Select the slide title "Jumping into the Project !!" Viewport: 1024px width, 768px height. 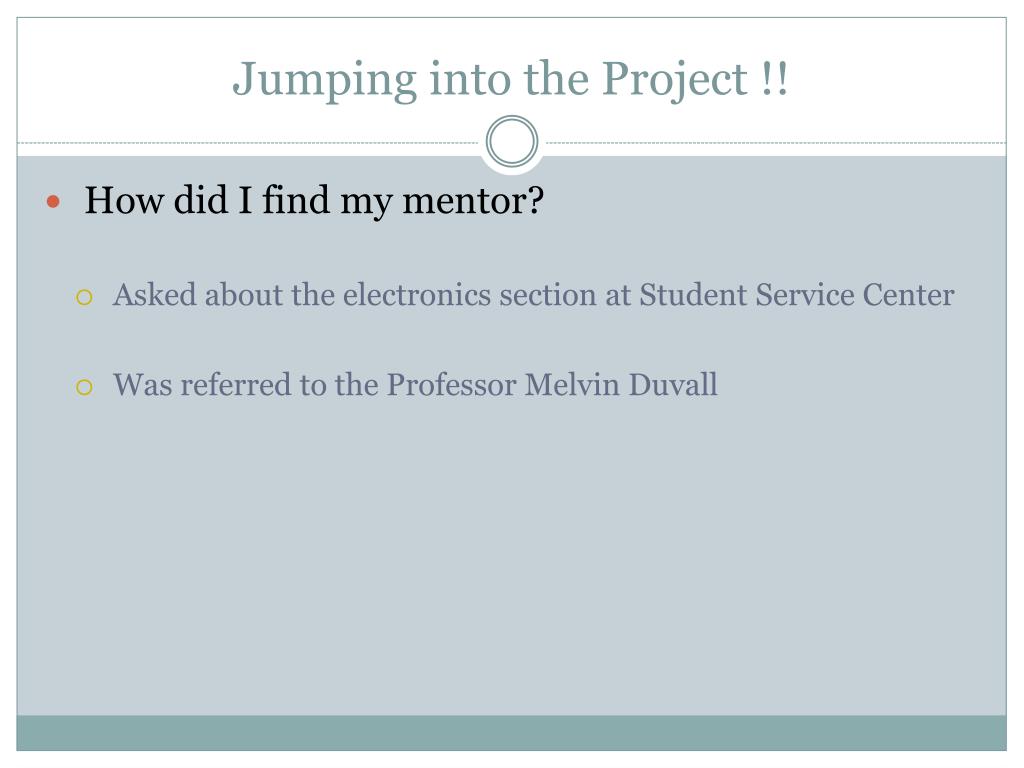click(x=511, y=80)
